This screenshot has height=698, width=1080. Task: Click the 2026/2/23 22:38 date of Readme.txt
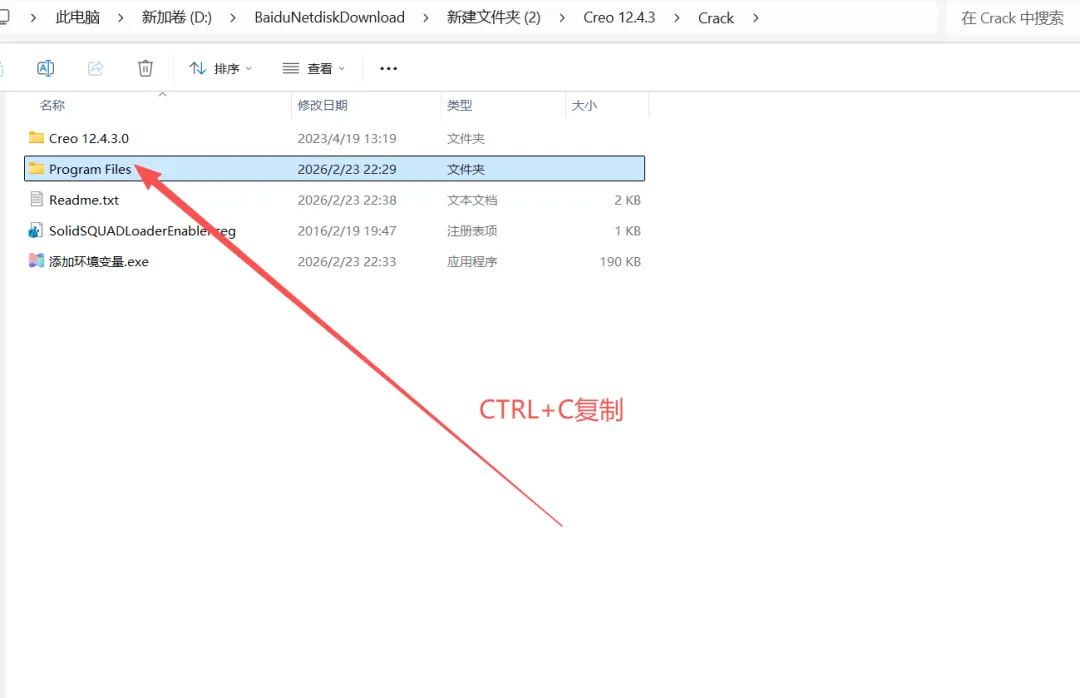point(347,201)
